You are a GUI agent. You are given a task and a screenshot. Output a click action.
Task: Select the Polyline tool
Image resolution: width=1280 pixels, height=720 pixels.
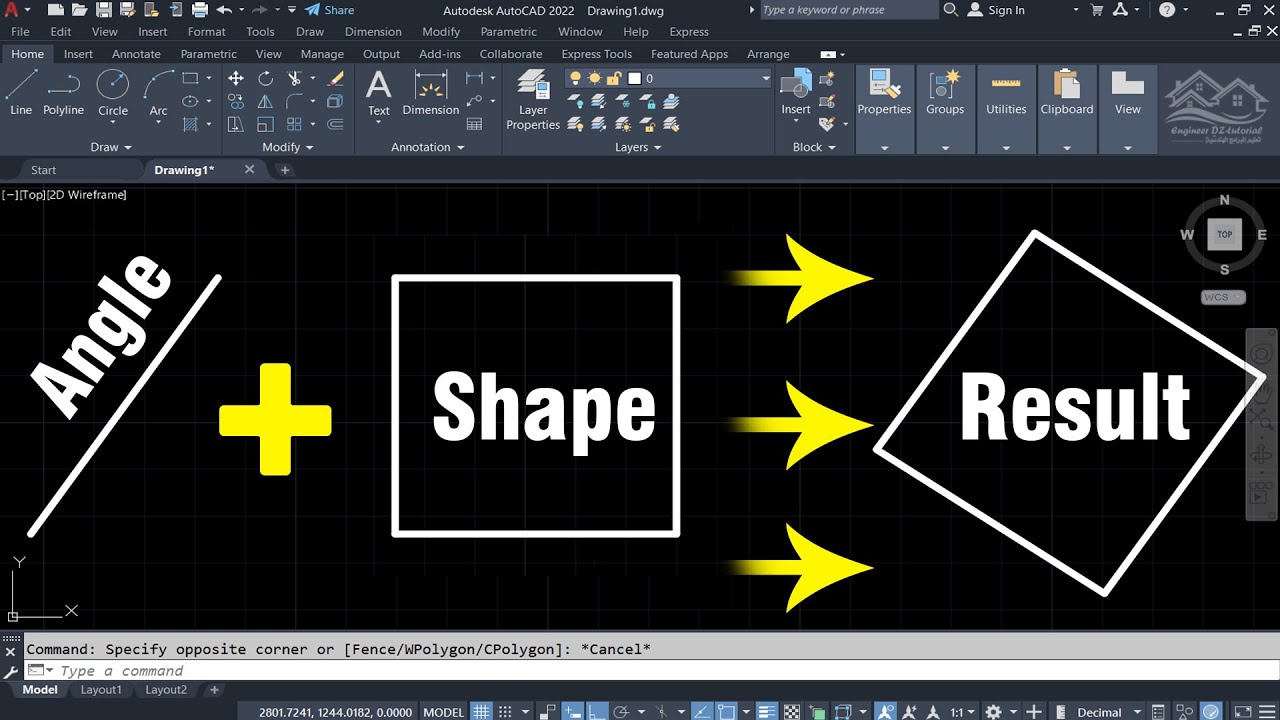[63, 93]
